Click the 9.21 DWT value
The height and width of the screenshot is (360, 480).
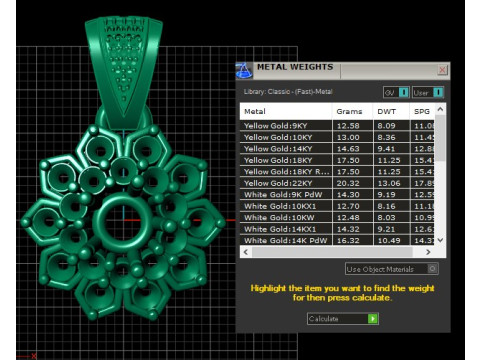[x=386, y=229]
